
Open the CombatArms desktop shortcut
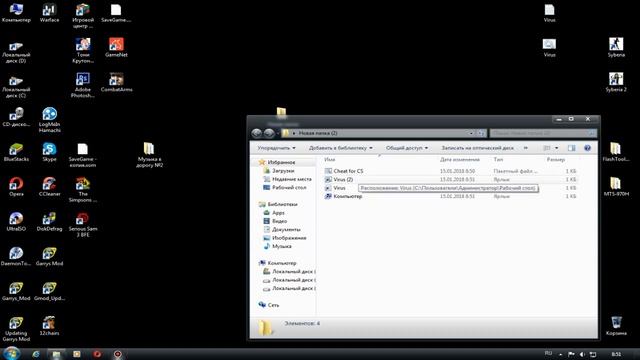(116, 82)
